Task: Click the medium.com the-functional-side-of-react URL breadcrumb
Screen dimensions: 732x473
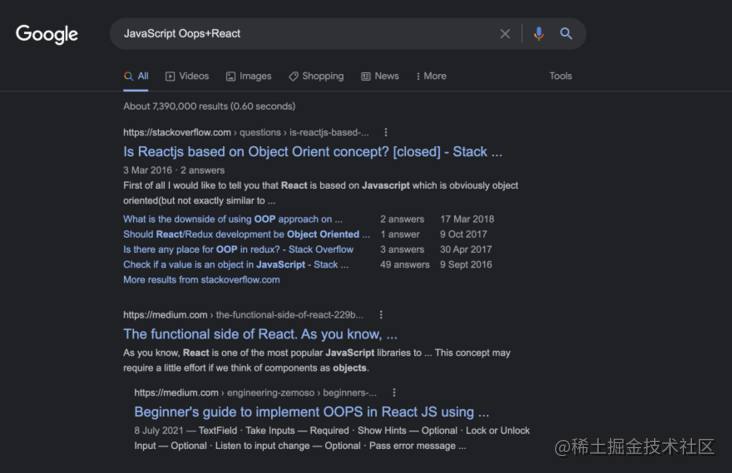Action: point(243,315)
